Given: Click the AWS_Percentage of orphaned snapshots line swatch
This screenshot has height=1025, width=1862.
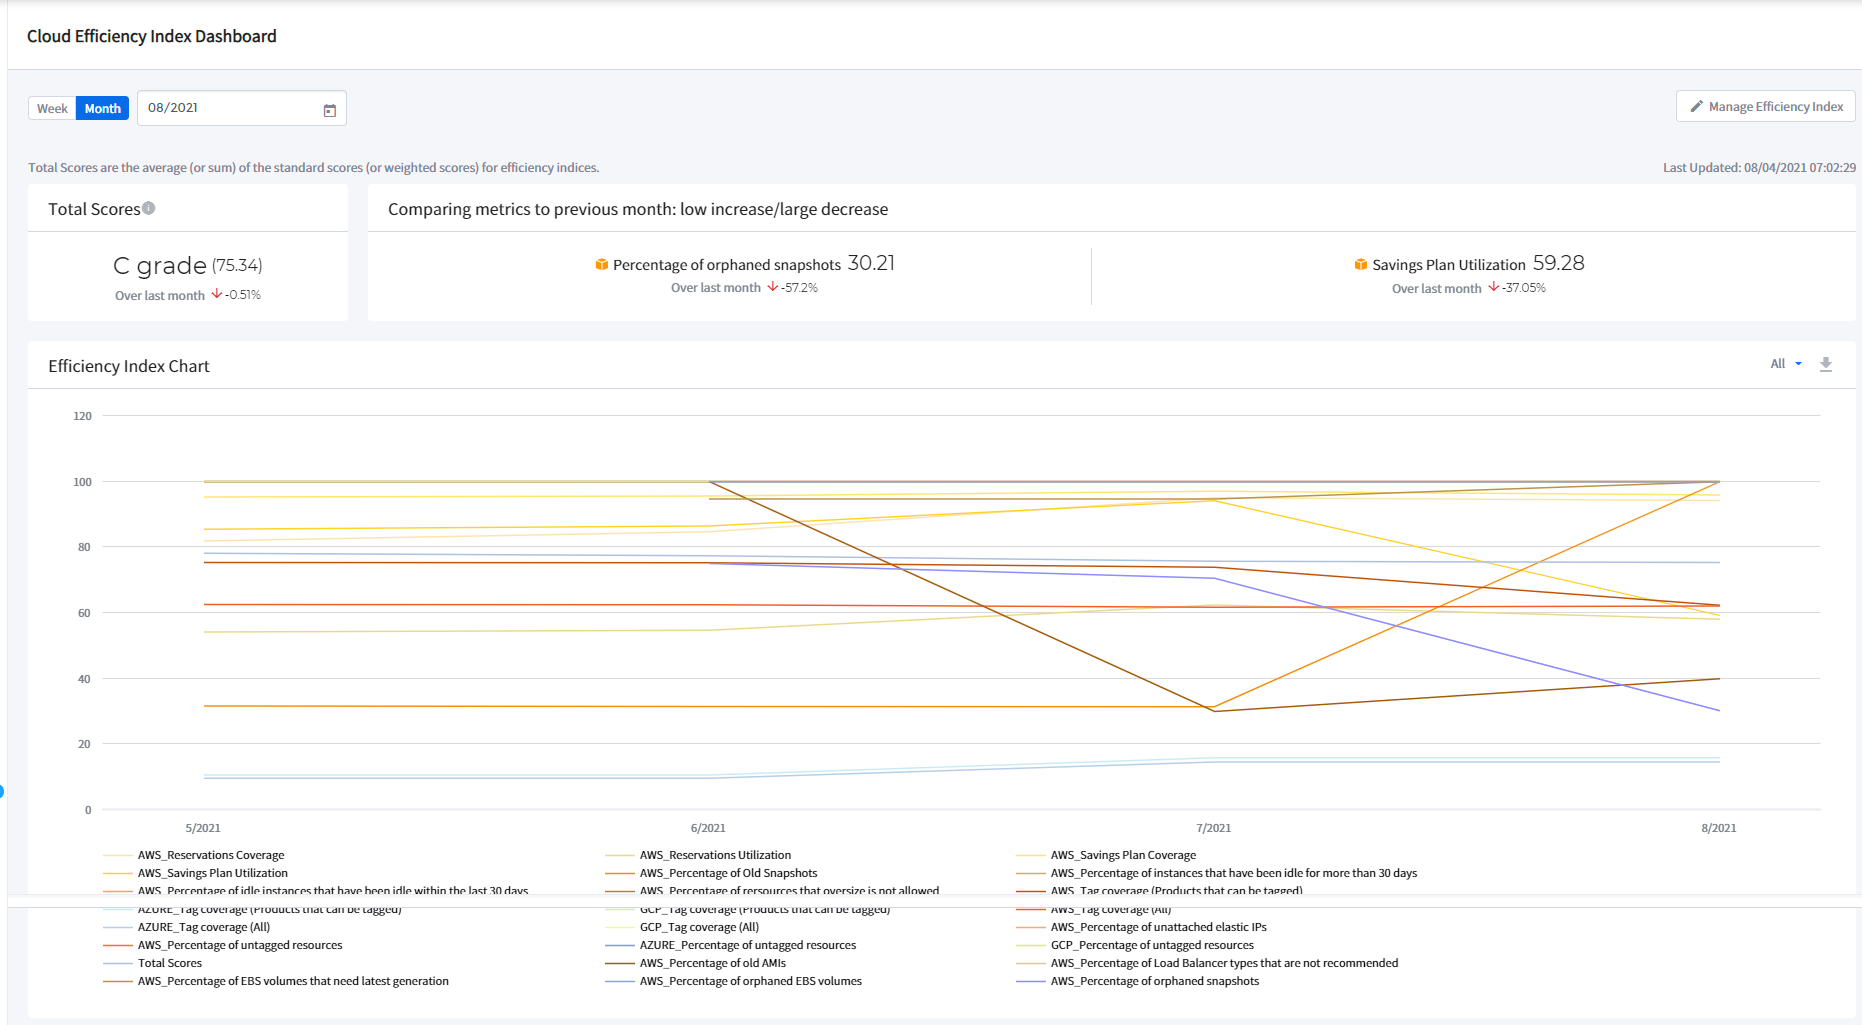Looking at the screenshot, I should coord(1031,981).
